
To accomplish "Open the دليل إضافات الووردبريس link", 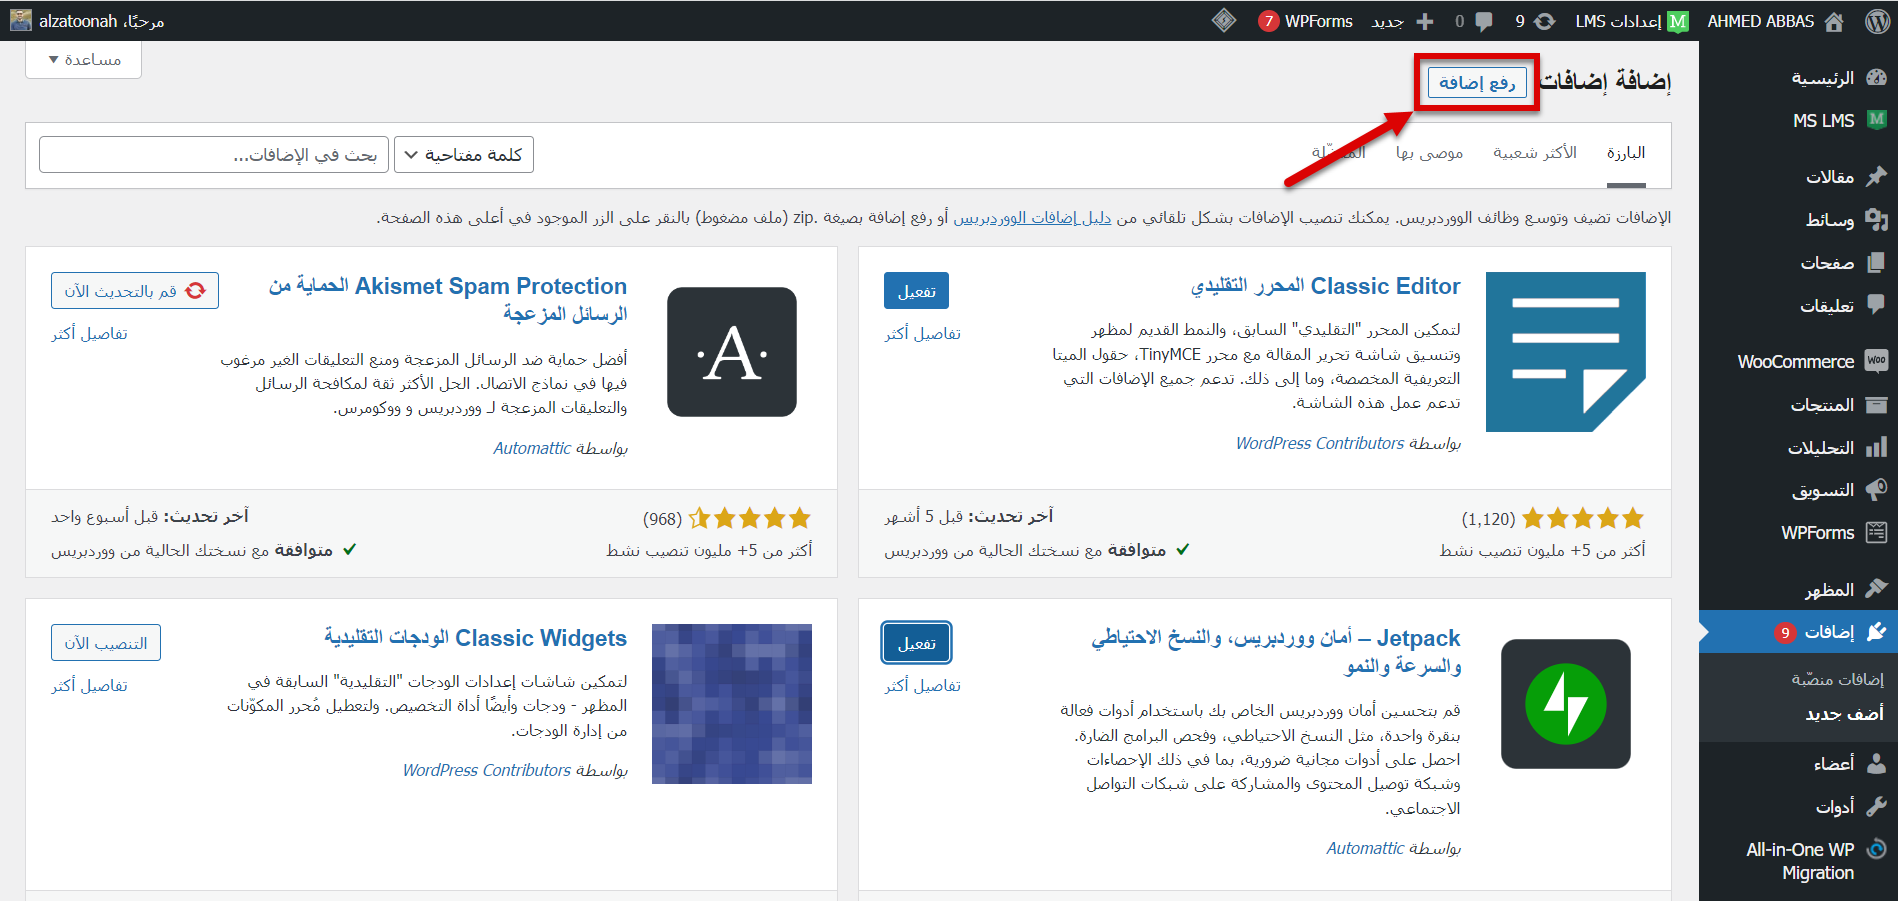I will click(1031, 218).
